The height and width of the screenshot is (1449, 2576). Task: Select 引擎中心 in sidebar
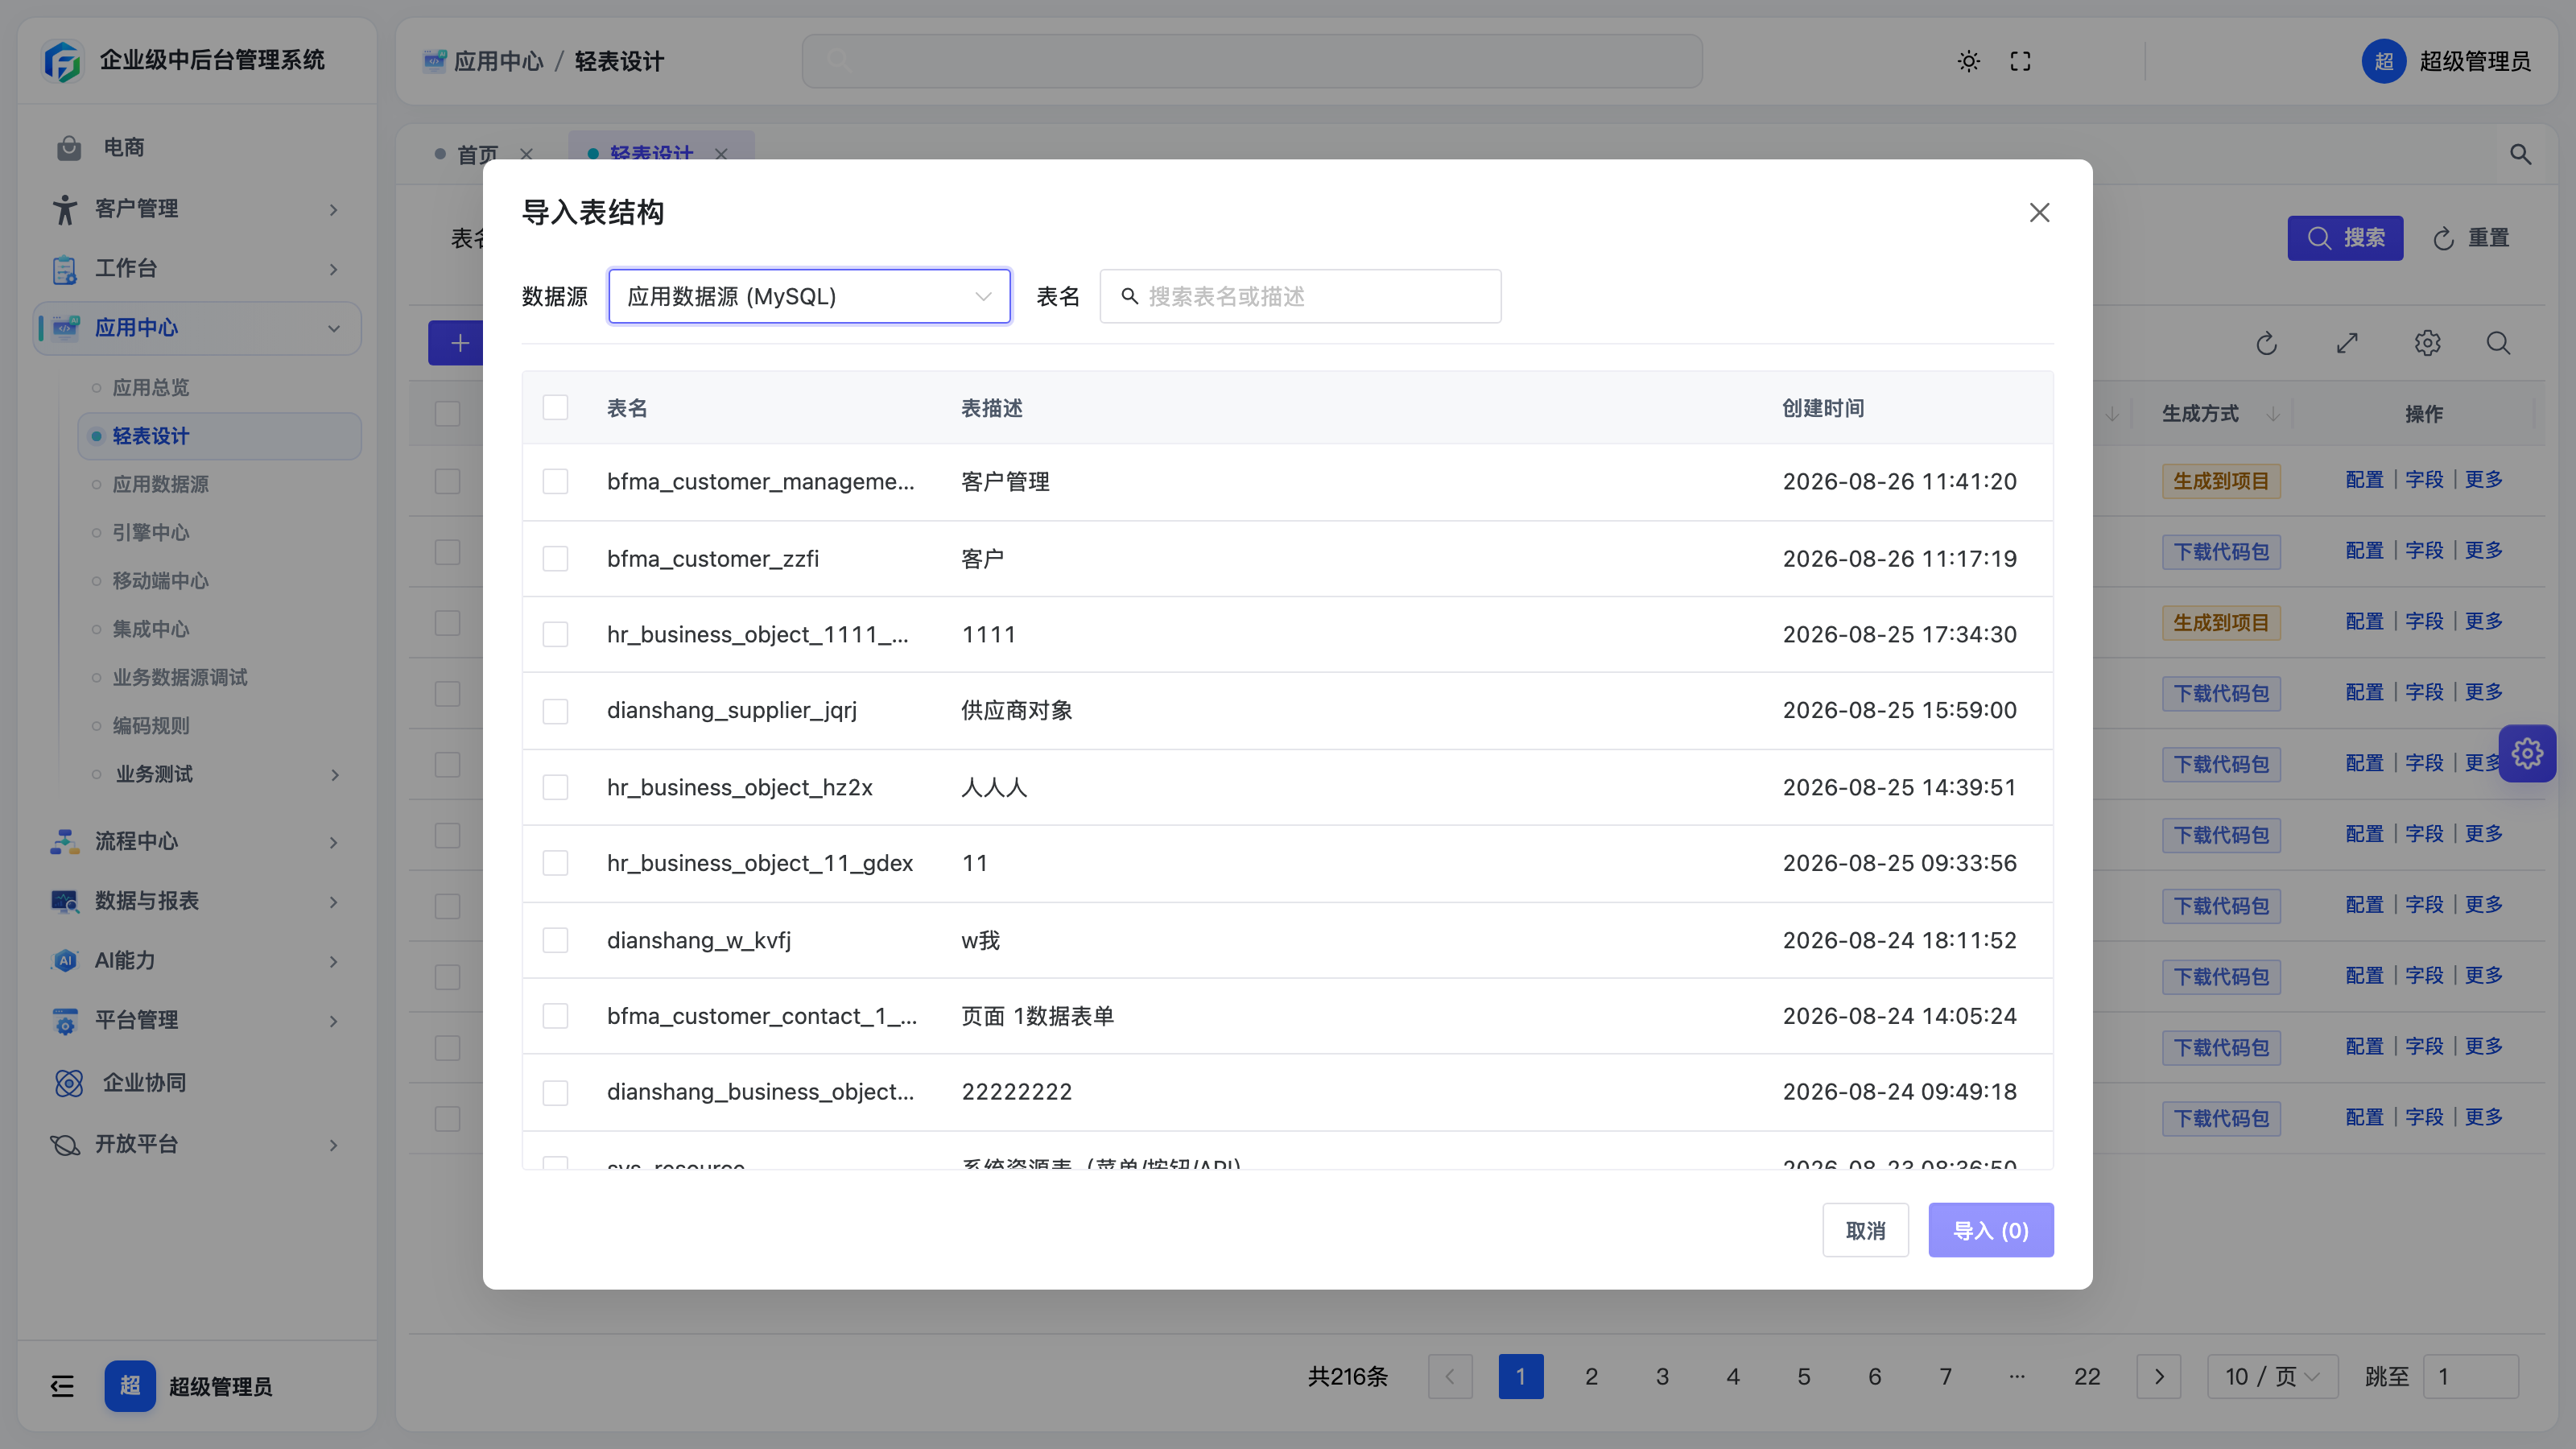[218, 532]
